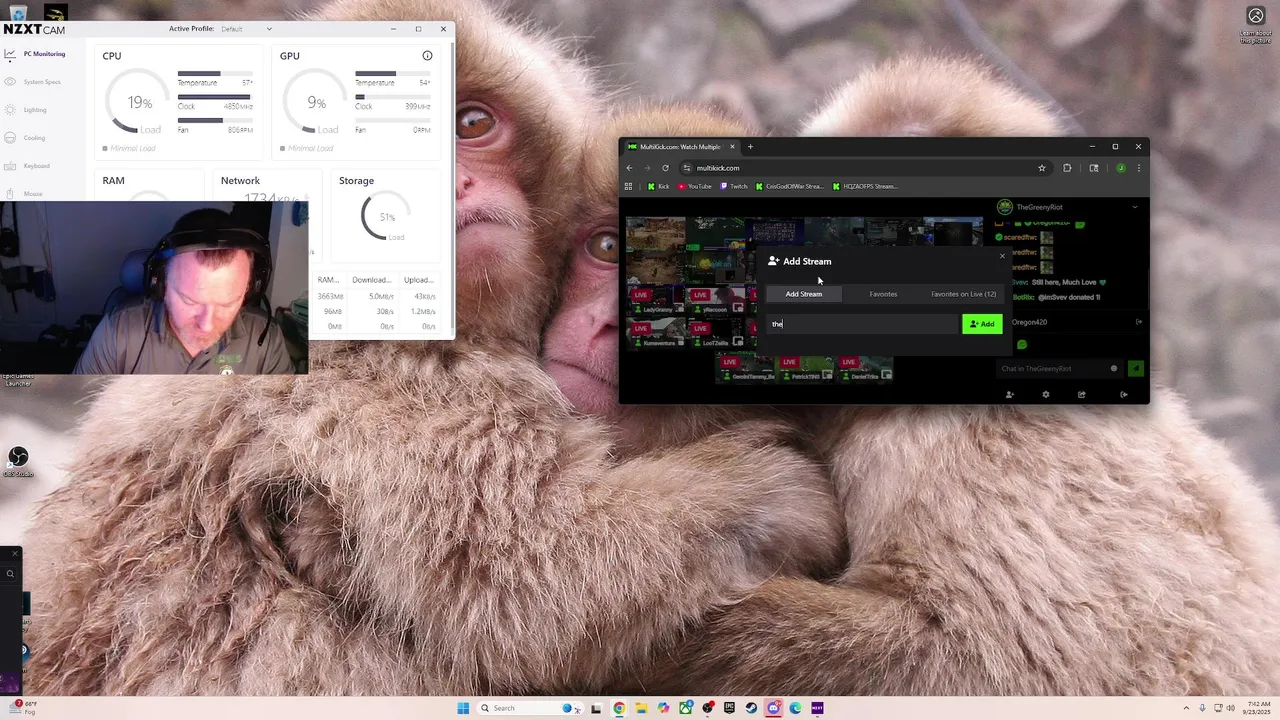Expand the Active Profile dropdown
Image resolution: width=1280 pixels, height=720 pixels.
coord(246,29)
